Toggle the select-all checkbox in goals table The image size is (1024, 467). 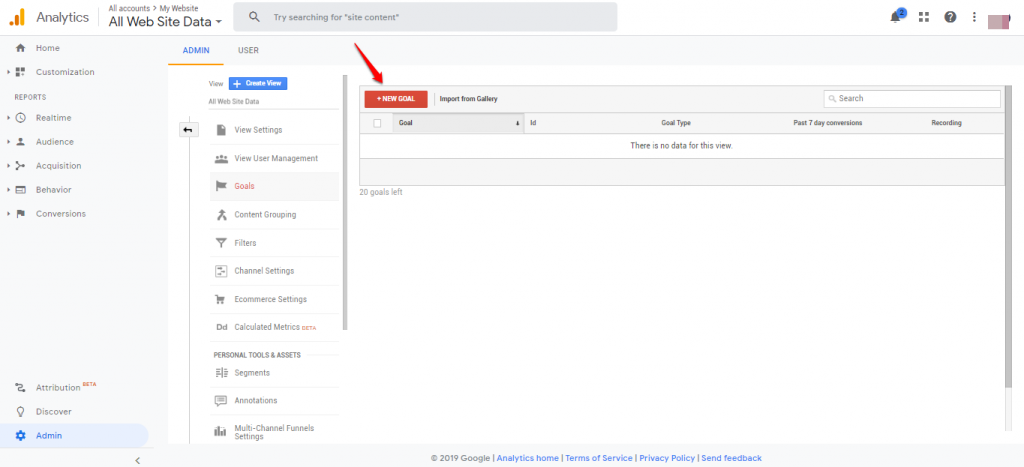point(377,123)
